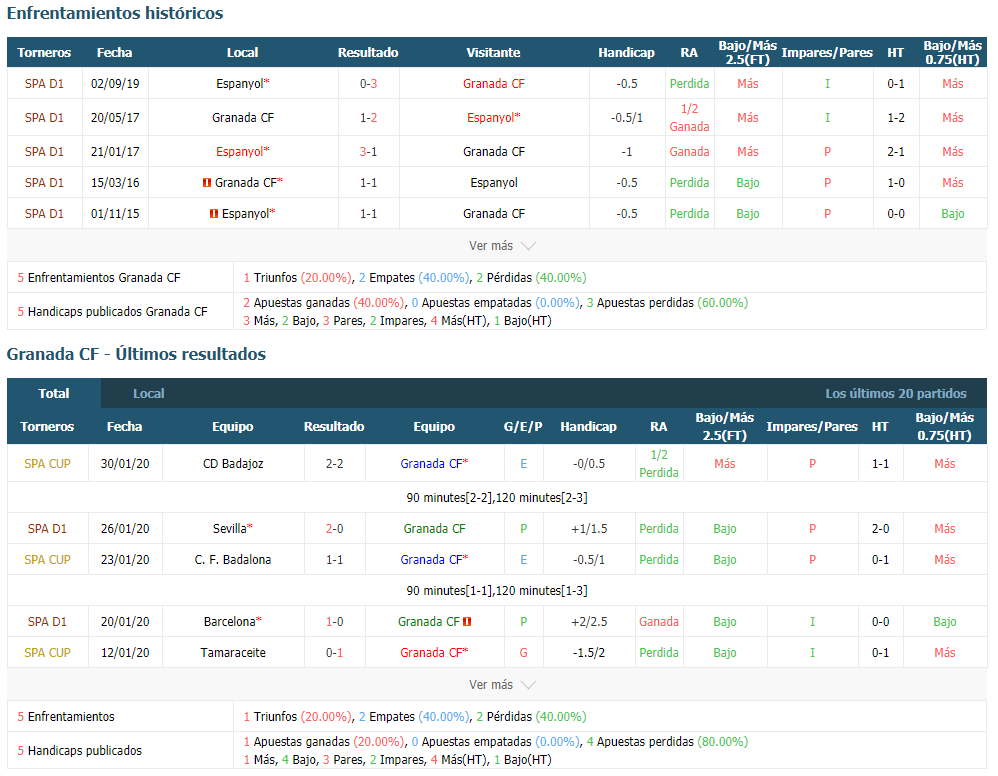The width and height of the screenshot is (998, 776).
Task: Open Sevilla team link
Action: pyautogui.click(x=232, y=529)
